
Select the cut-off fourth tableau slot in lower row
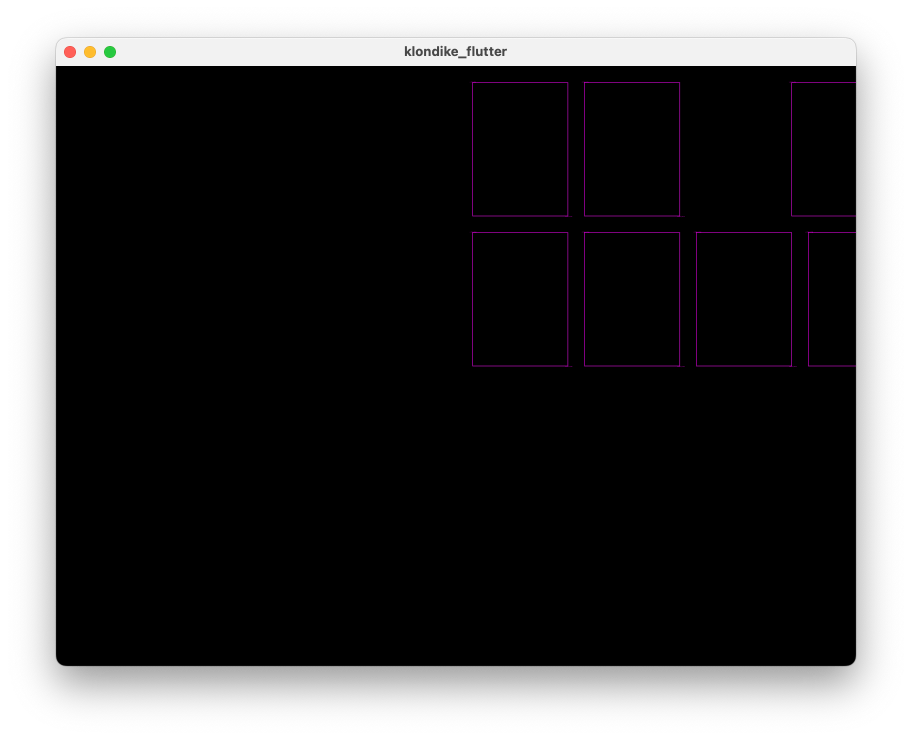pos(832,299)
